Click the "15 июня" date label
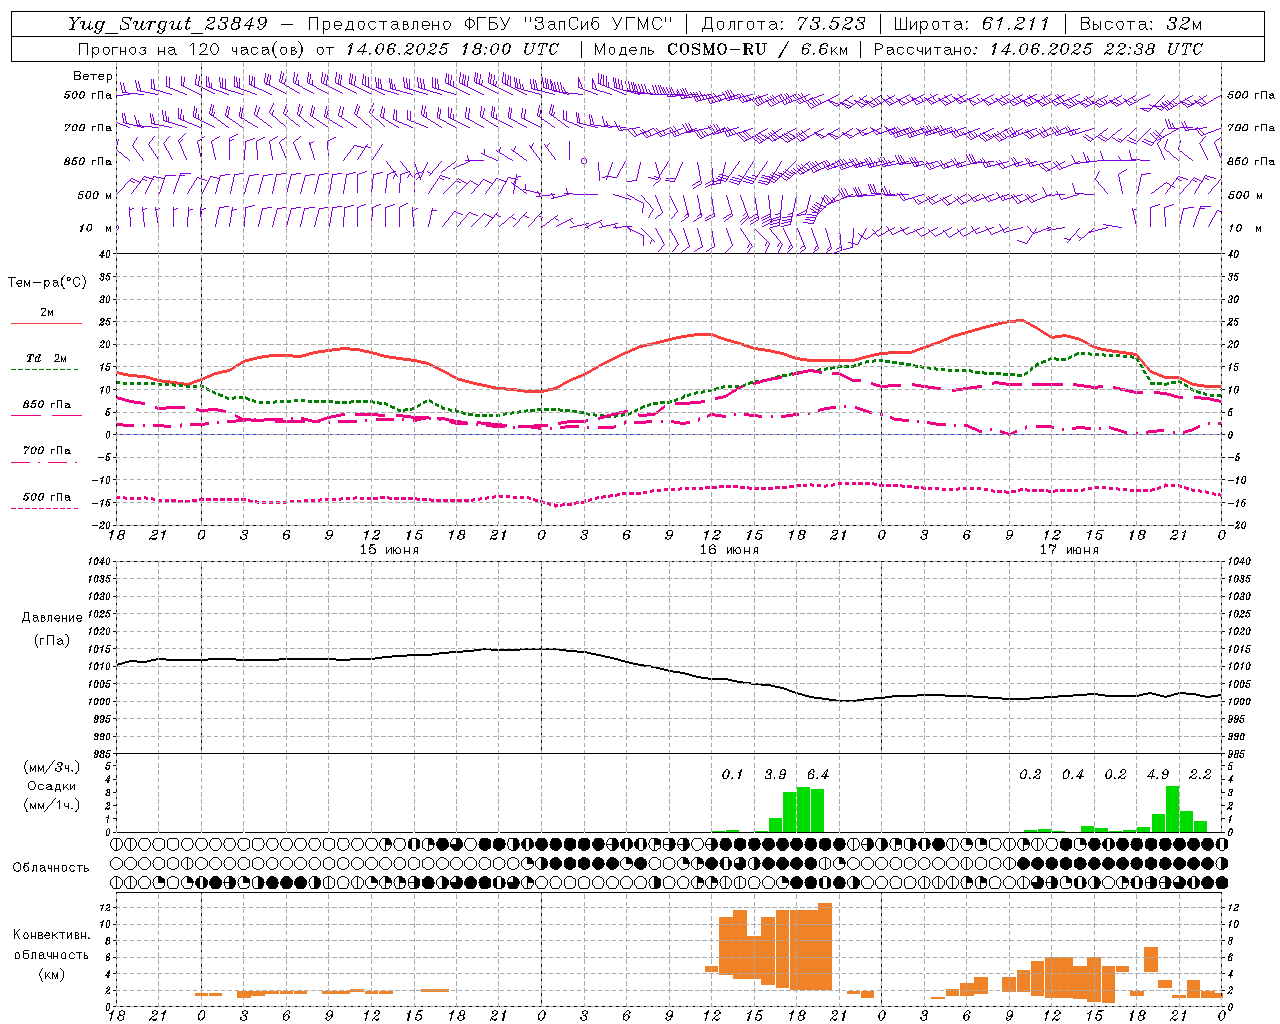Screen dimensions: 1280x1024 coord(389,550)
